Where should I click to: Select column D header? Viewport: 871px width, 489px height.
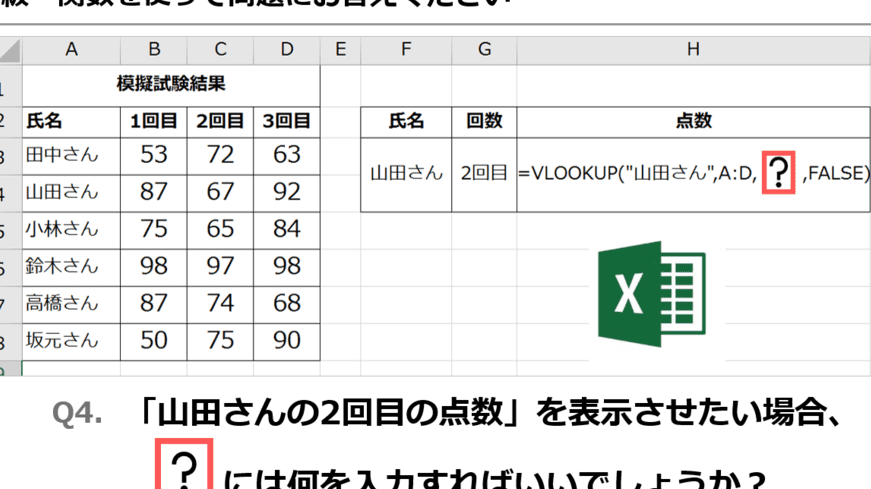pyautogui.click(x=287, y=51)
